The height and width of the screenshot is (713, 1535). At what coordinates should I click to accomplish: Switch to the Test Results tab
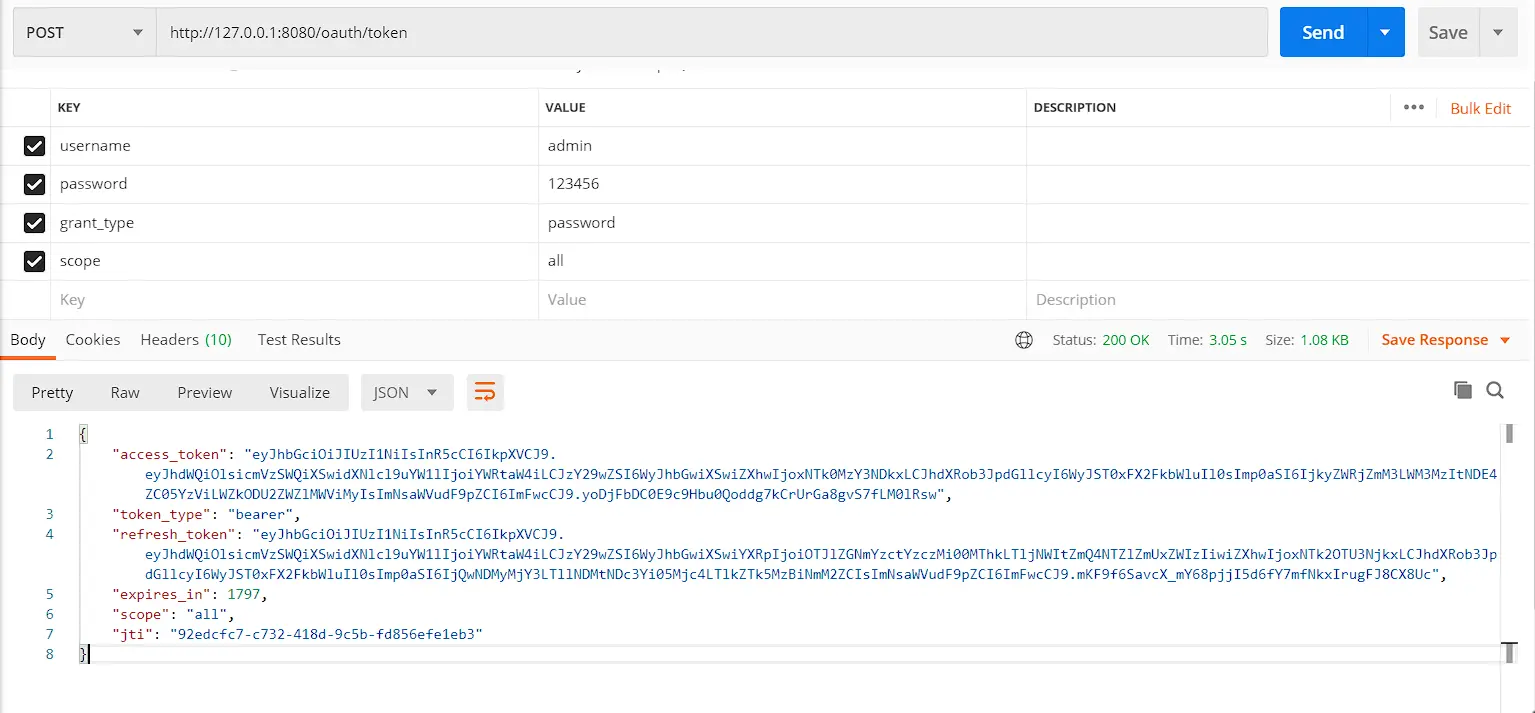pos(299,340)
